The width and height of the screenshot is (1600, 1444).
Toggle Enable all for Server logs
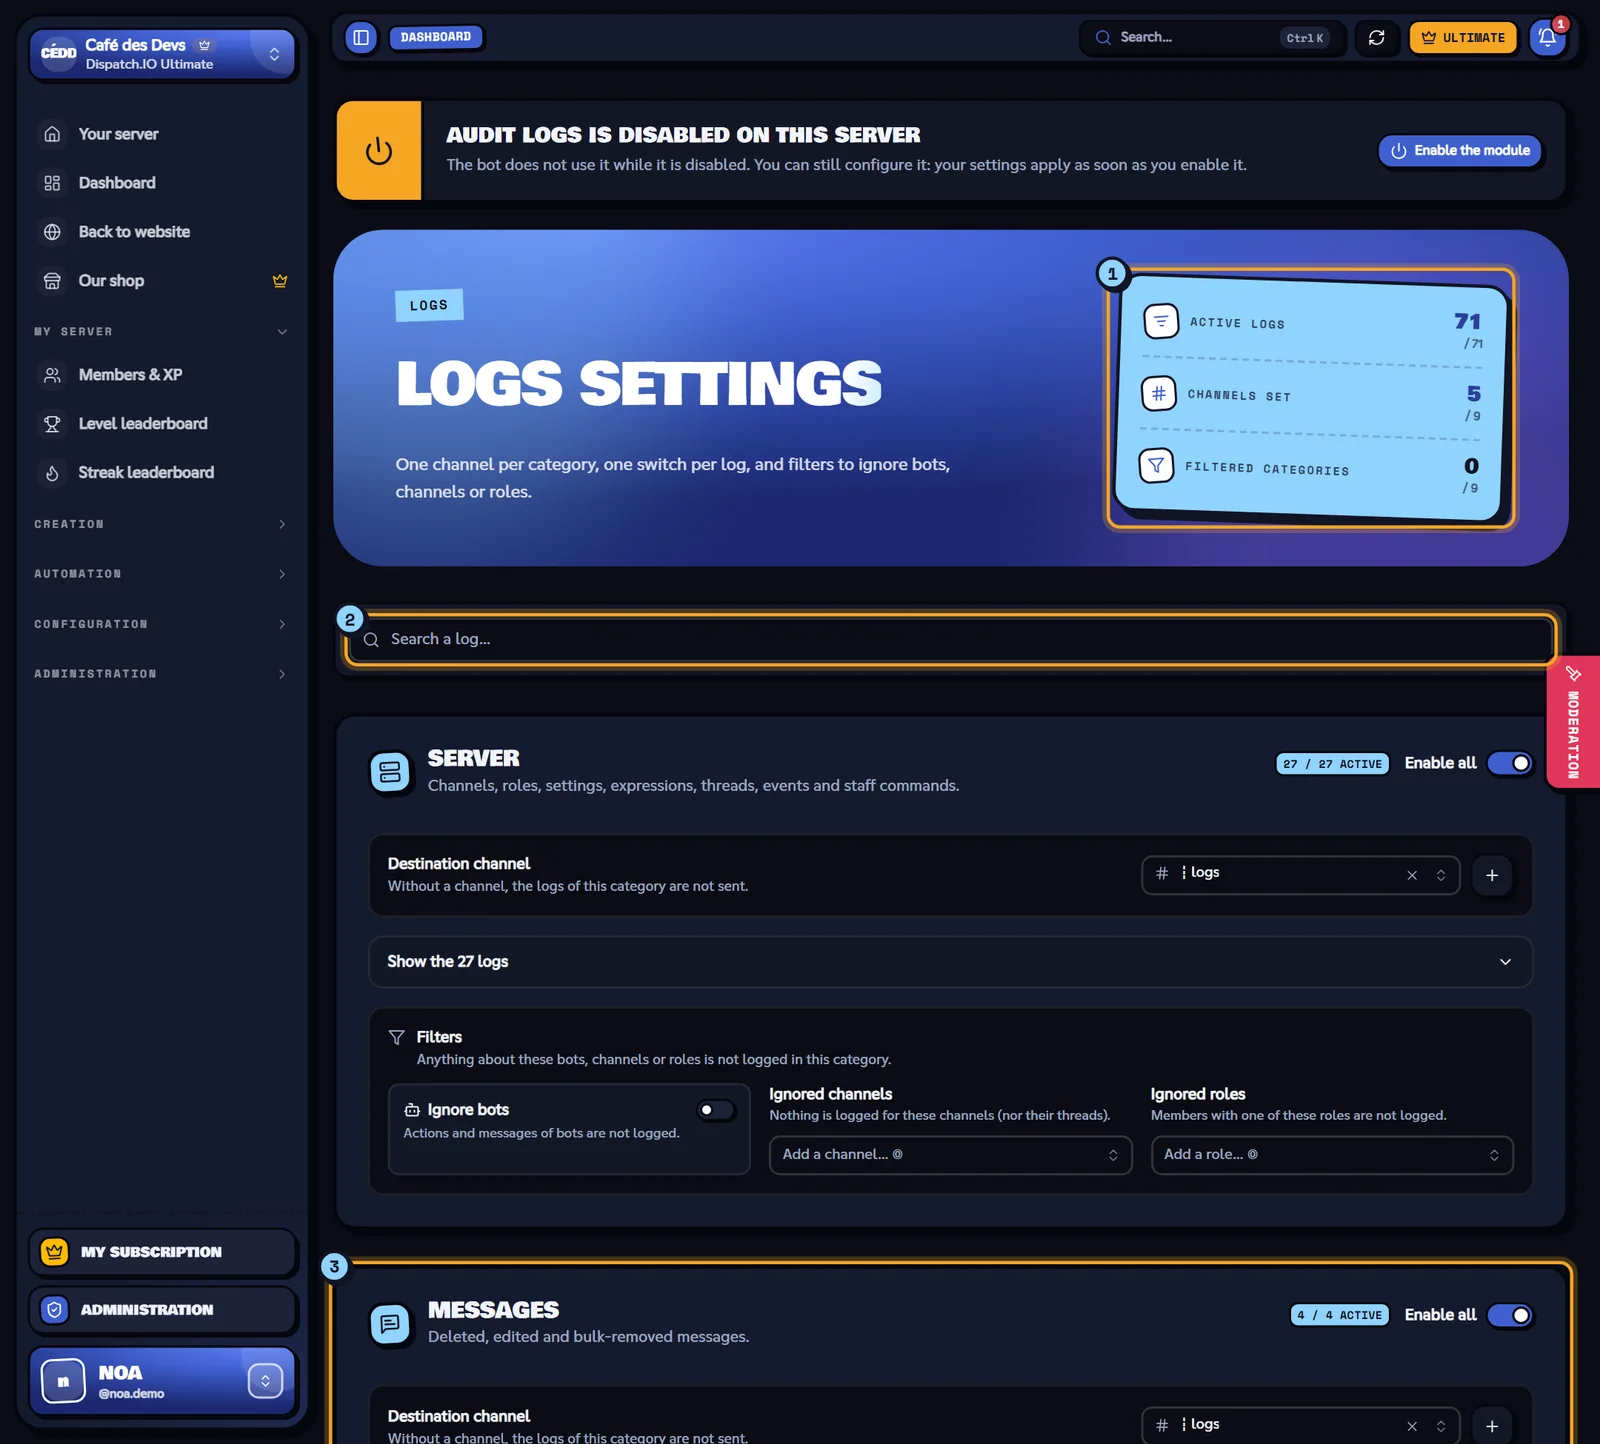click(x=1510, y=763)
